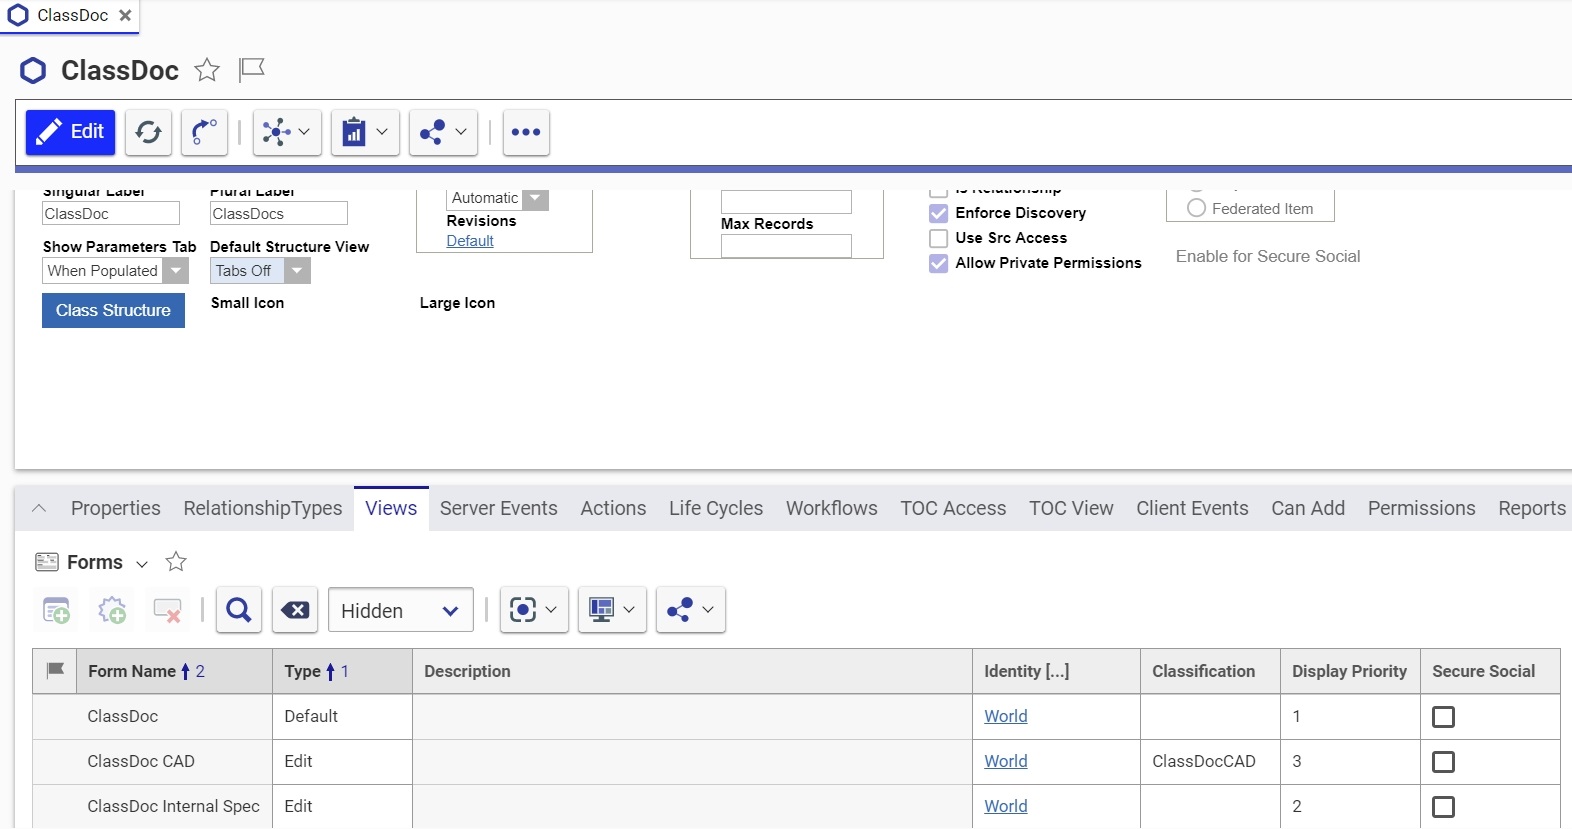Click the flag column header in grid
The height and width of the screenshot is (829, 1572).
tap(56, 671)
